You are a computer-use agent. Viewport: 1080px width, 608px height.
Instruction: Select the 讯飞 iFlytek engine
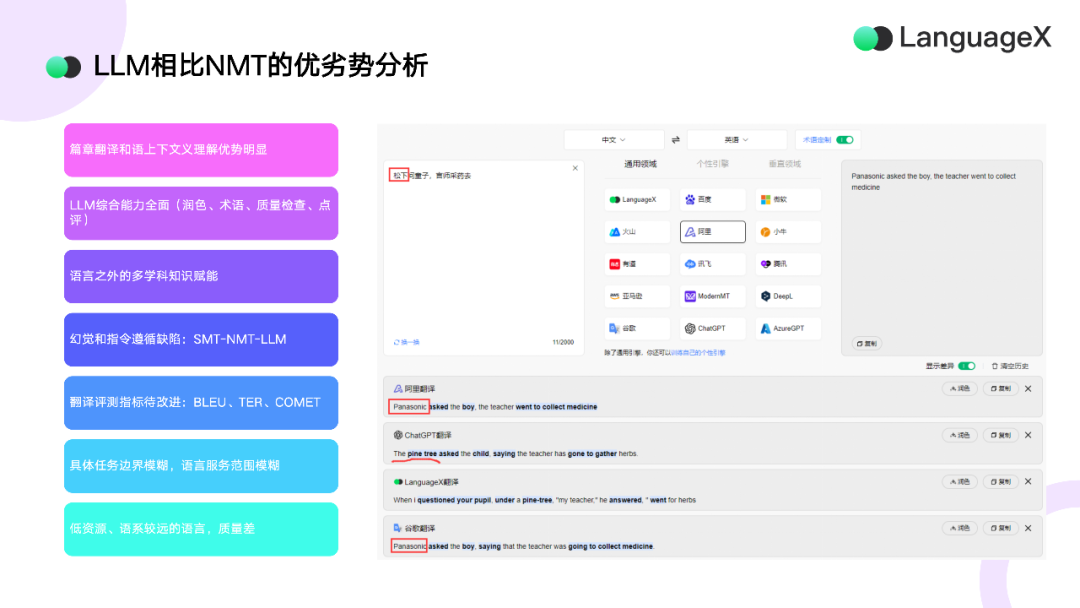[x=712, y=263]
